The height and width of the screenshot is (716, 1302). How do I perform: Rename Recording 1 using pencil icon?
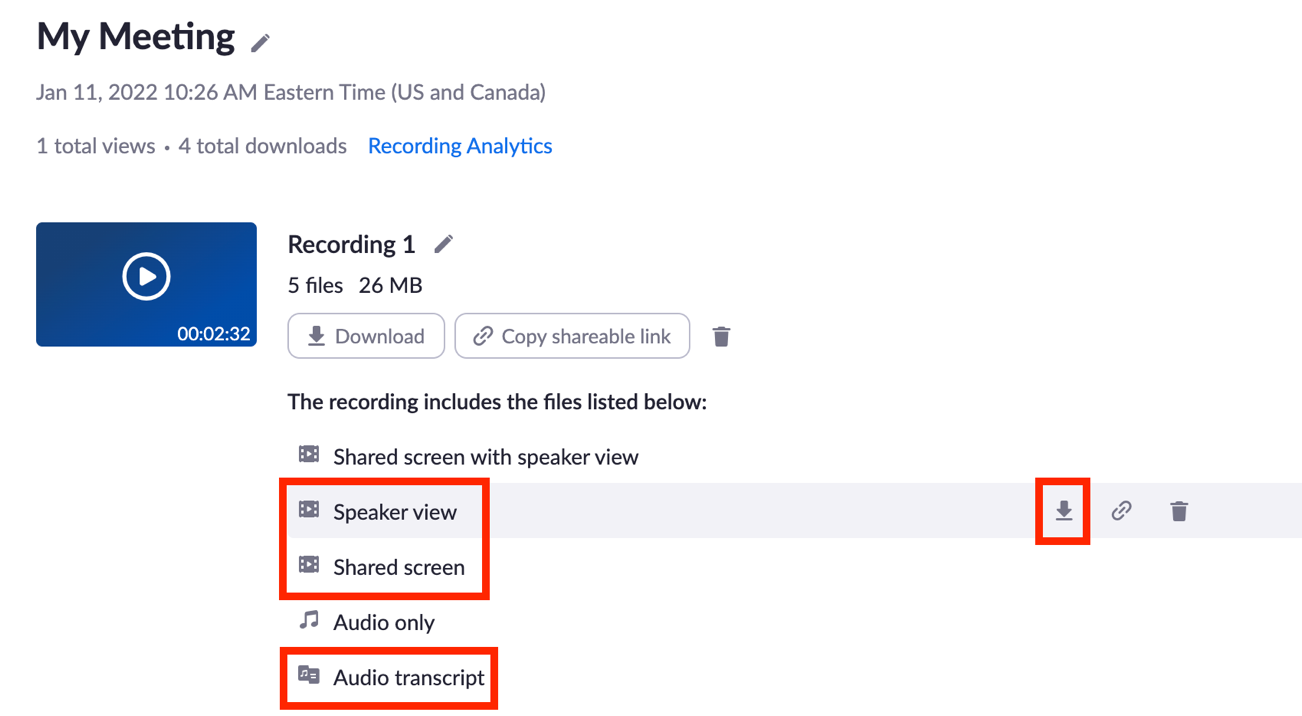444,244
